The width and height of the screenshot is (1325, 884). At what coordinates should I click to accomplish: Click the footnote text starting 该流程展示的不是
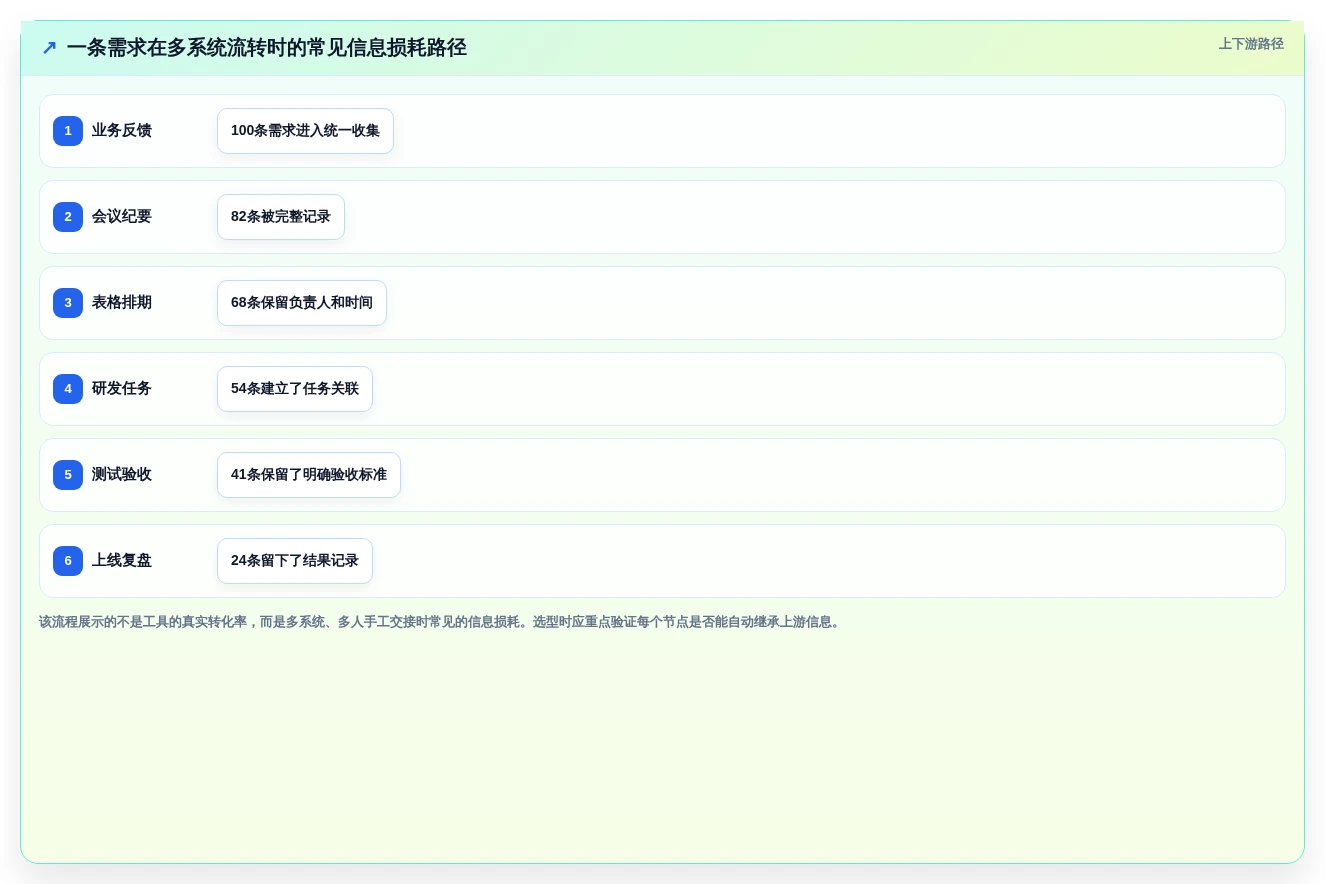pos(441,622)
